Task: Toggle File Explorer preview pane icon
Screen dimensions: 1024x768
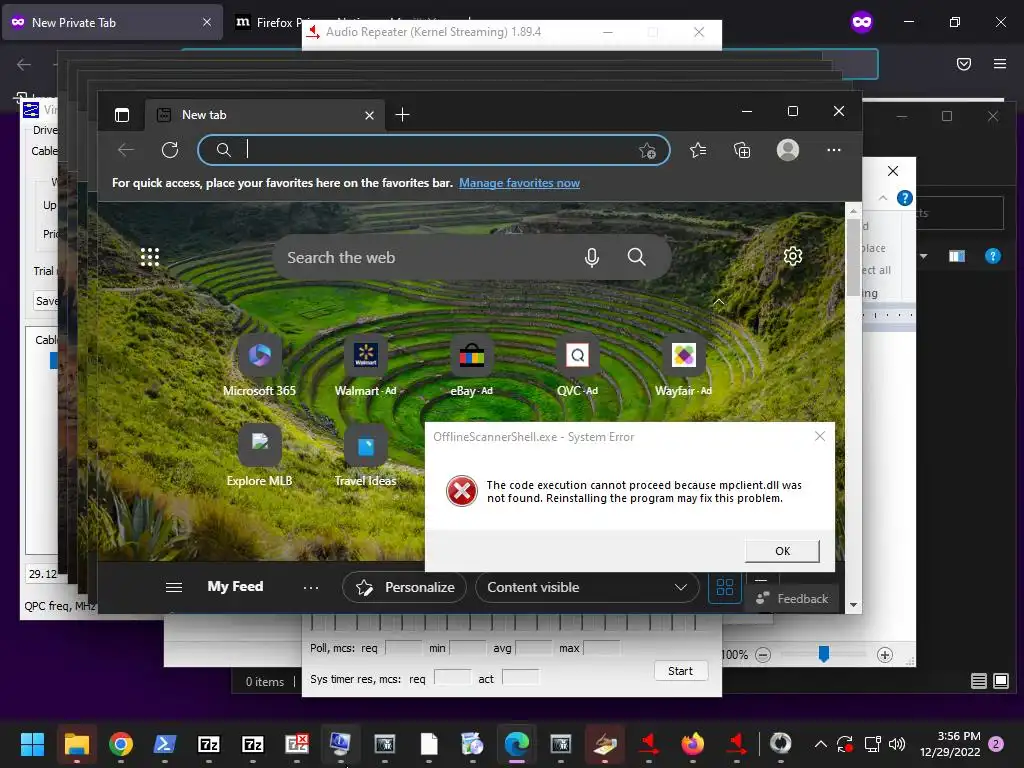Action: 957,256
